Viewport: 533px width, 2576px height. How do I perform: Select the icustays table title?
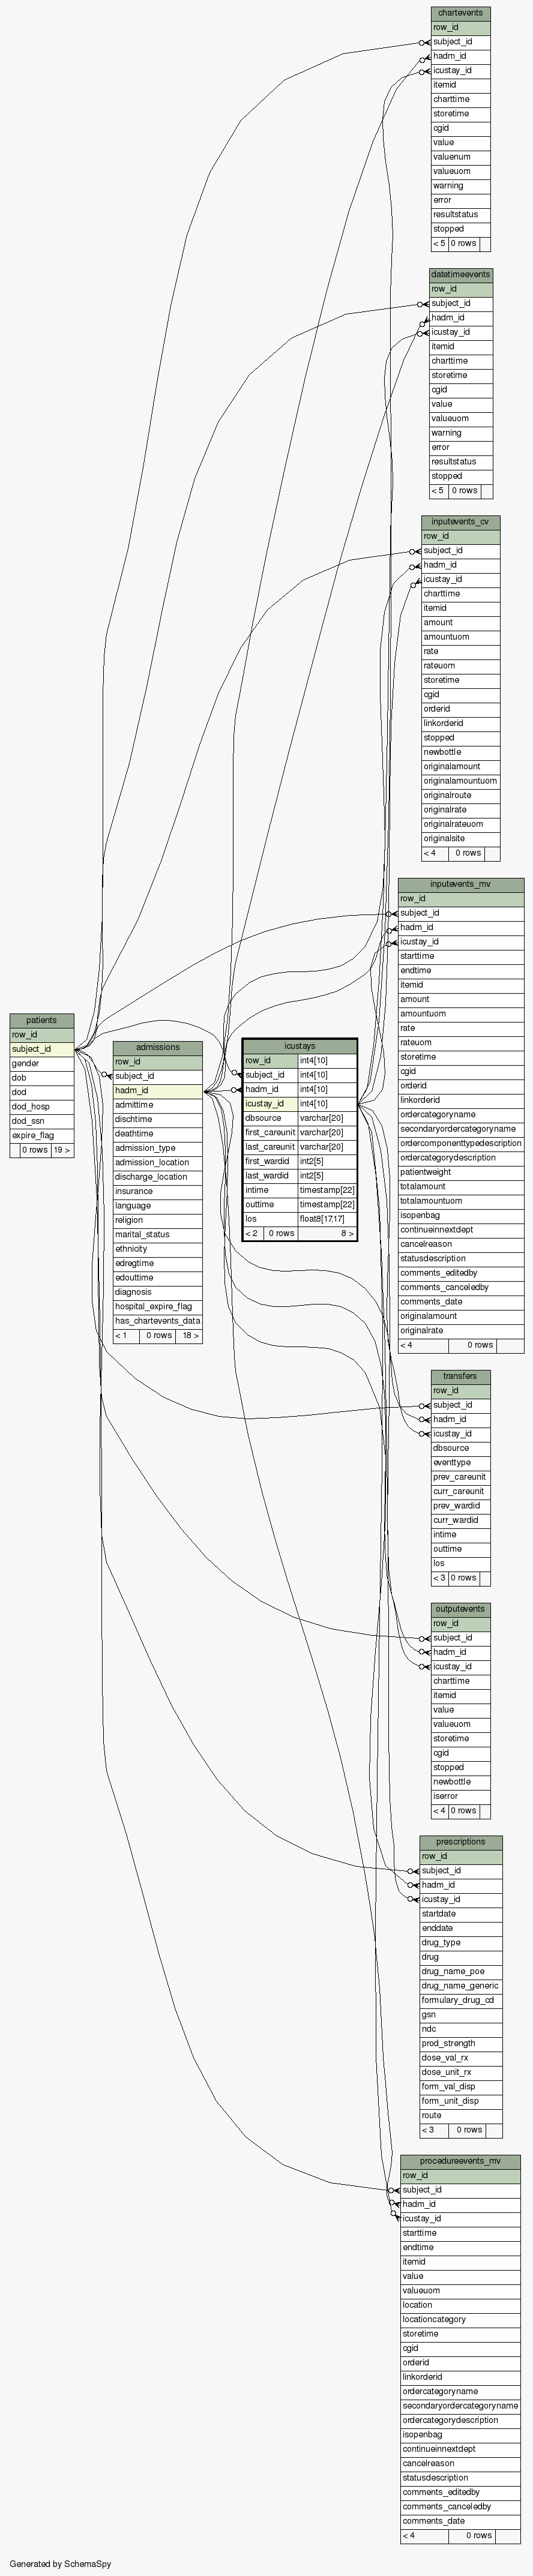300,1046
